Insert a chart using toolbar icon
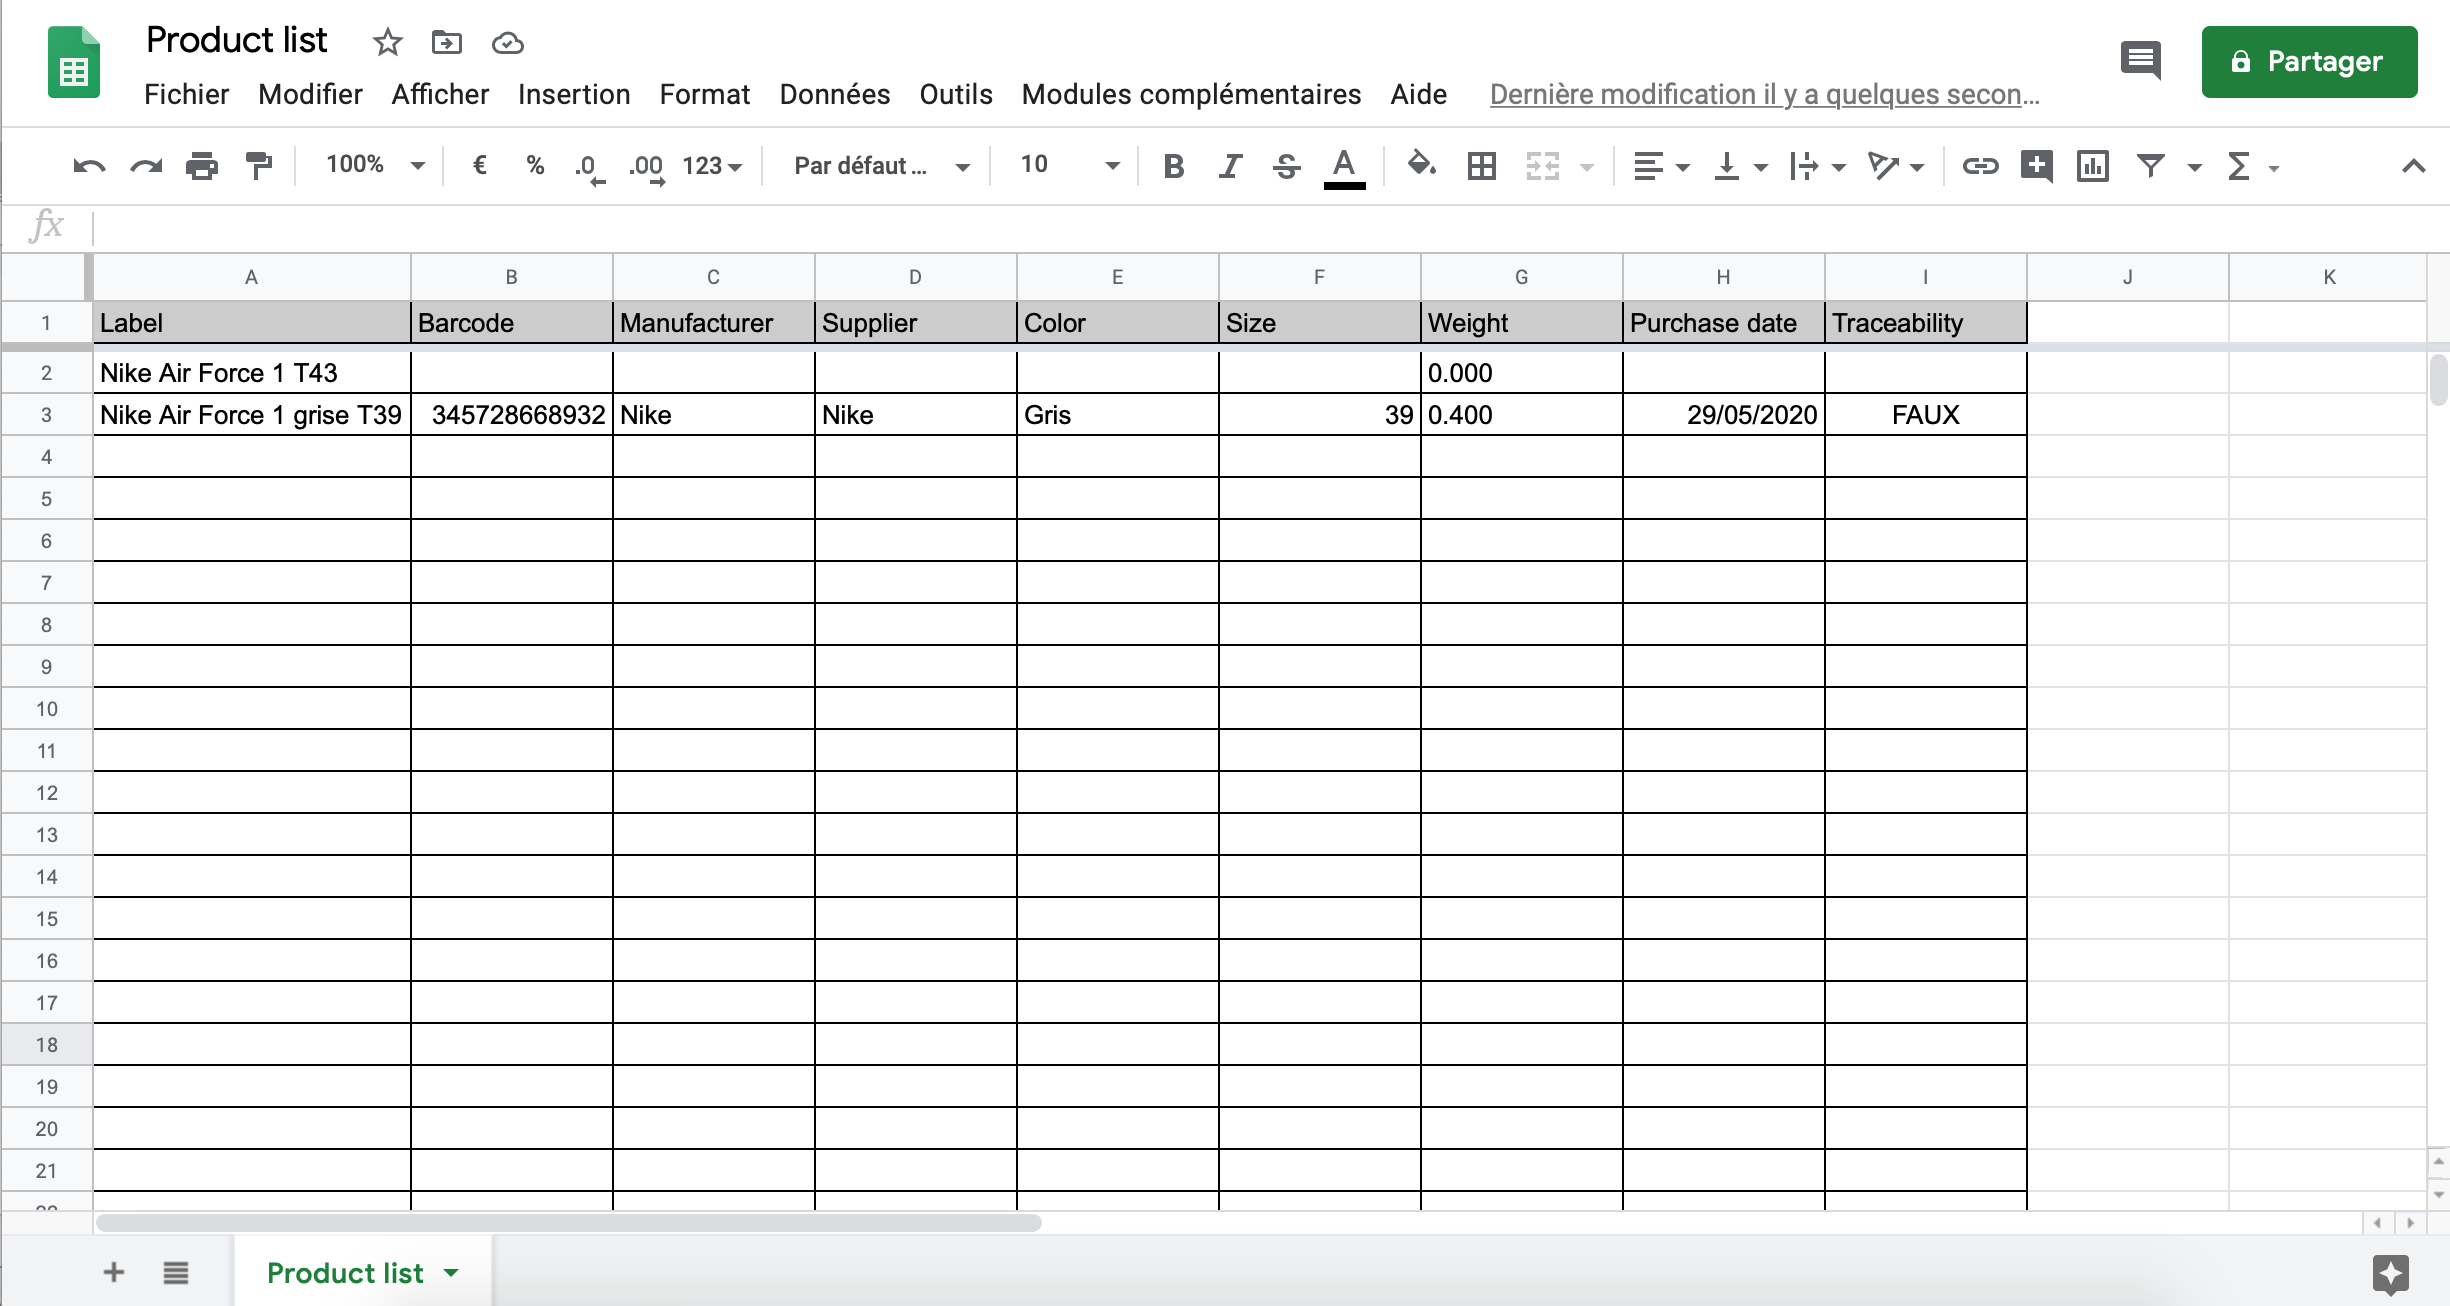Screen dimensions: 2450x1306 2092,166
